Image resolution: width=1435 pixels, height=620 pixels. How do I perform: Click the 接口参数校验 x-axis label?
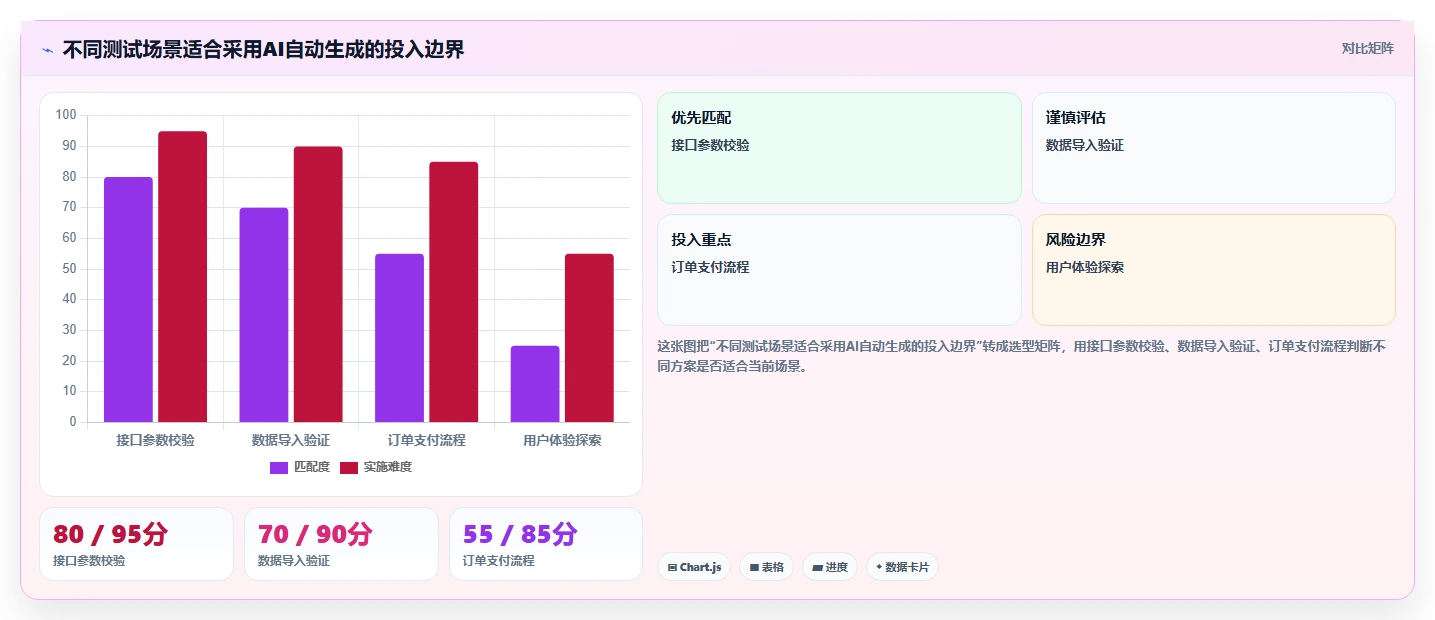pos(155,440)
